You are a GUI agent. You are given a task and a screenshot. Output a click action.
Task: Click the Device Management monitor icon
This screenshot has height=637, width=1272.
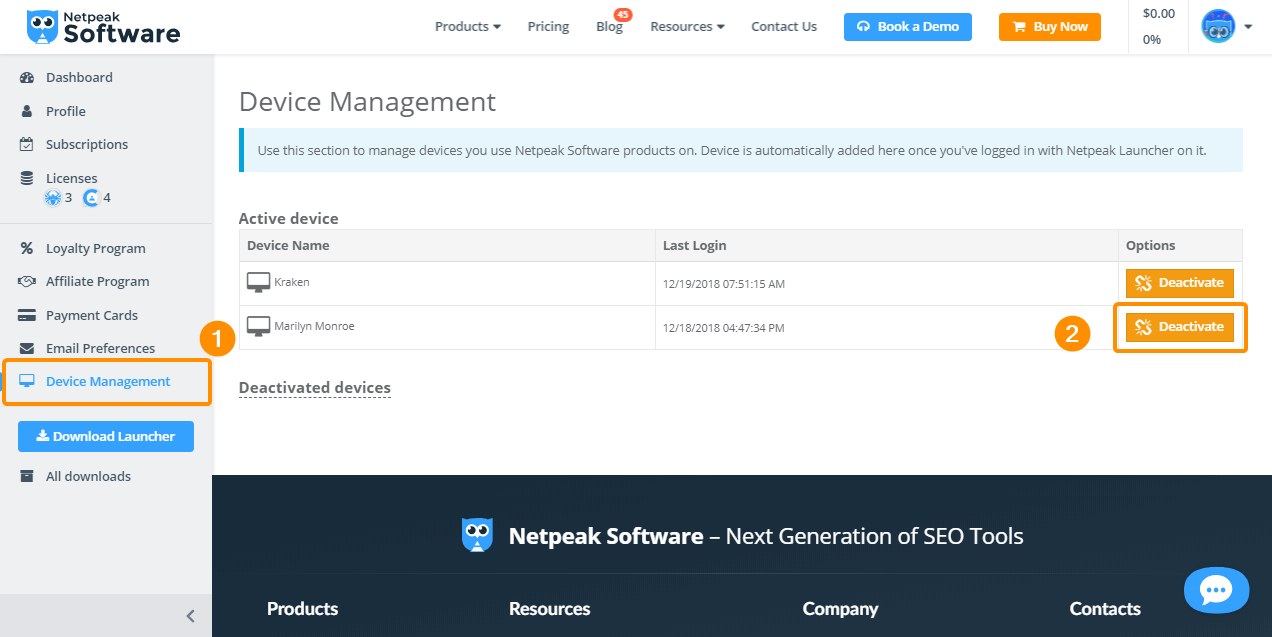tap(27, 381)
